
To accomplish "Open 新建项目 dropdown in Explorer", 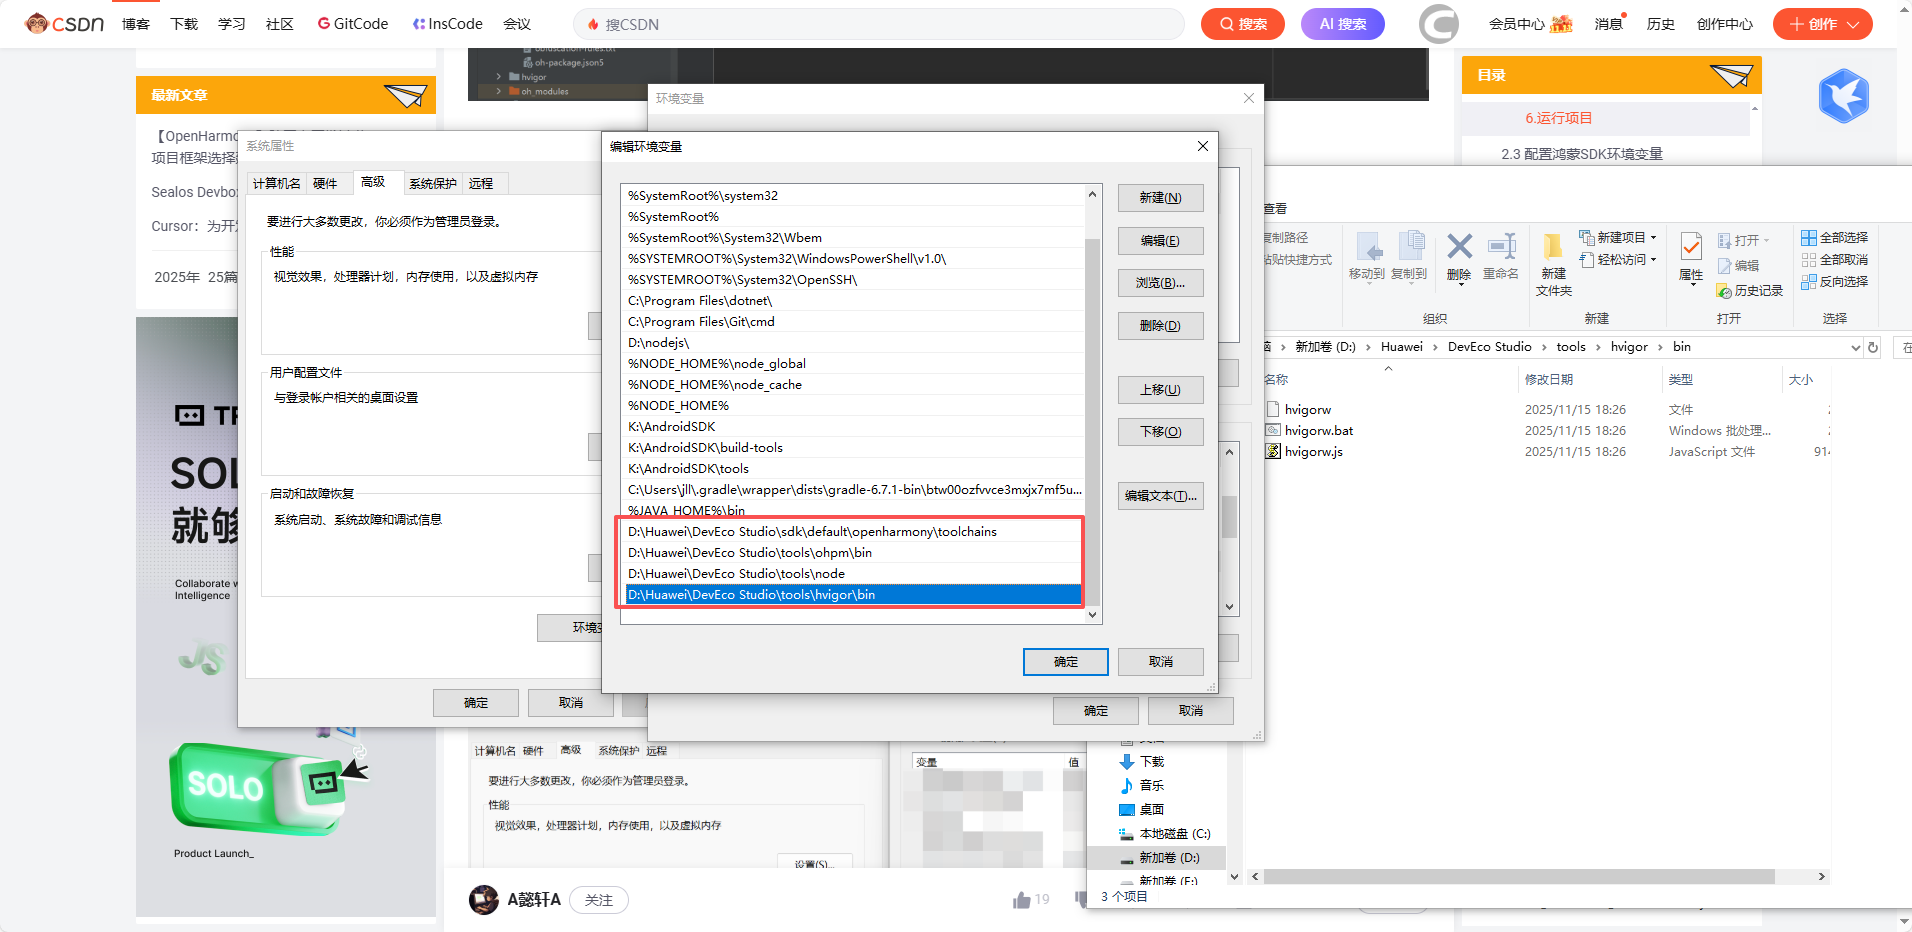I will (x=1618, y=238).
